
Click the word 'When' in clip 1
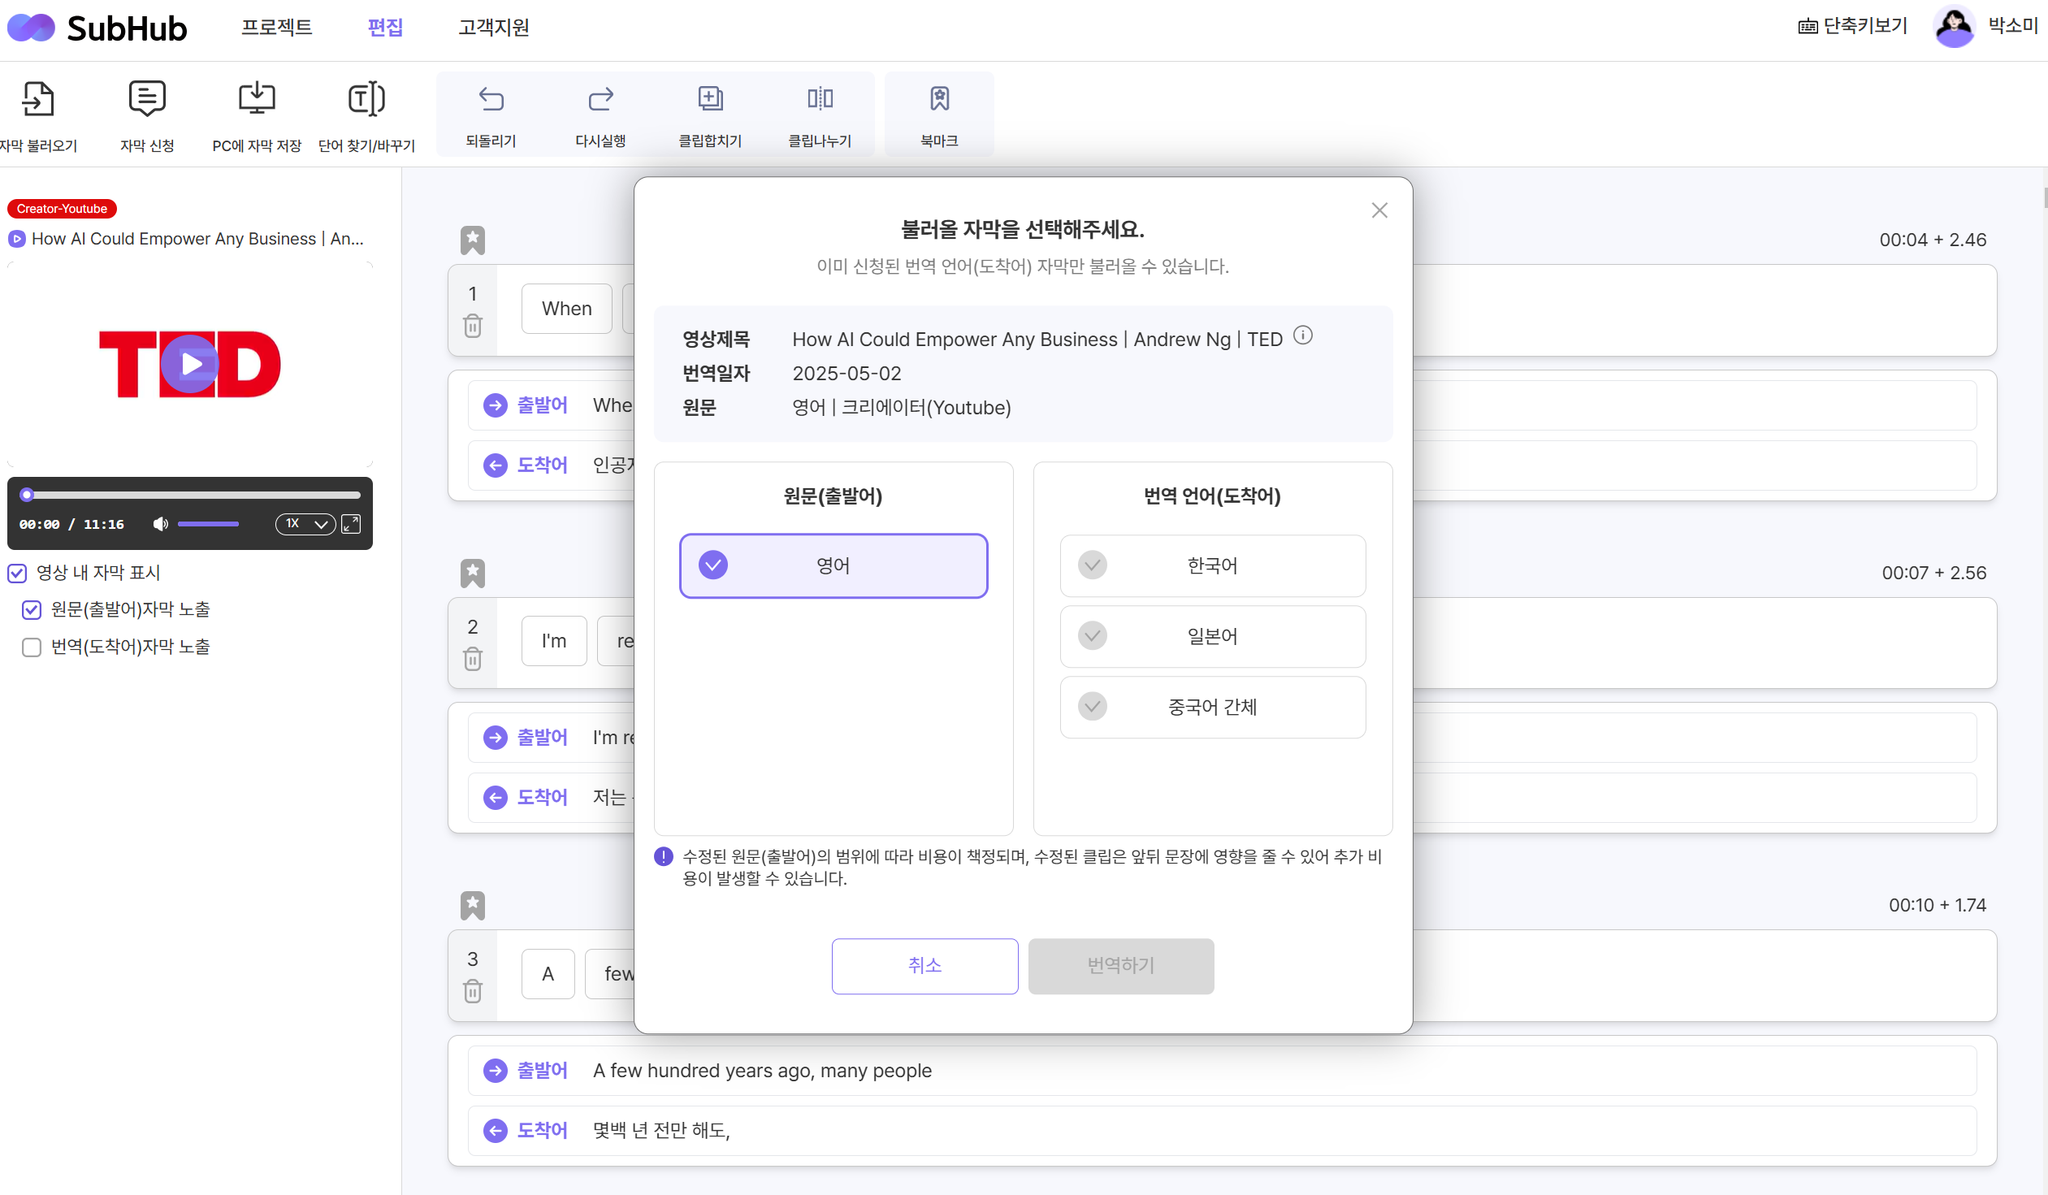point(567,309)
